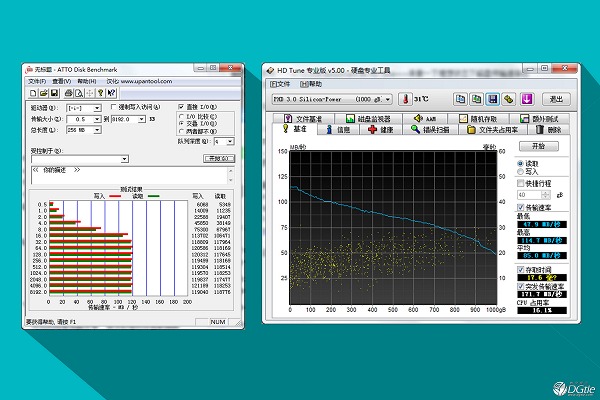Click New file icon in ATTO toolbar
The image size is (600, 400).
tap(33, 93)
